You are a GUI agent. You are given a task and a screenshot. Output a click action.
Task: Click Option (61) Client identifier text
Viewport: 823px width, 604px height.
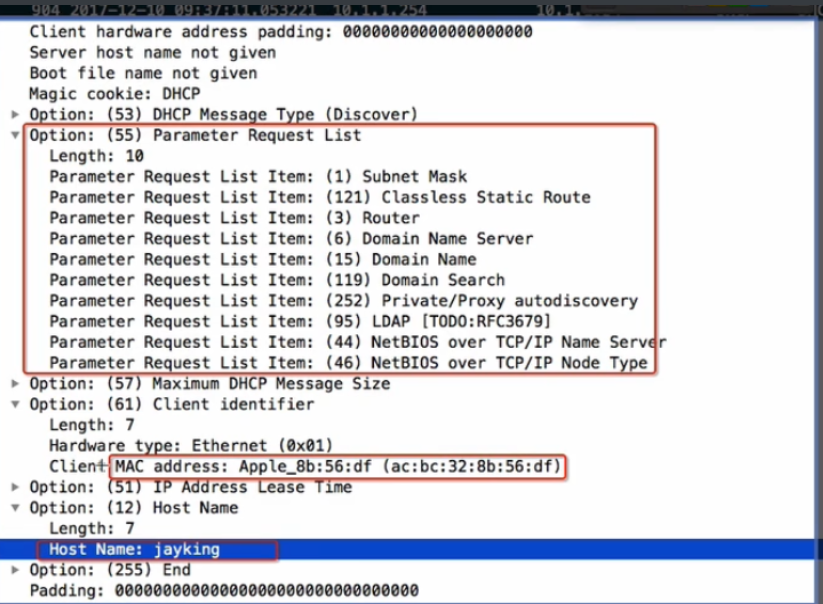coord(172,405)
